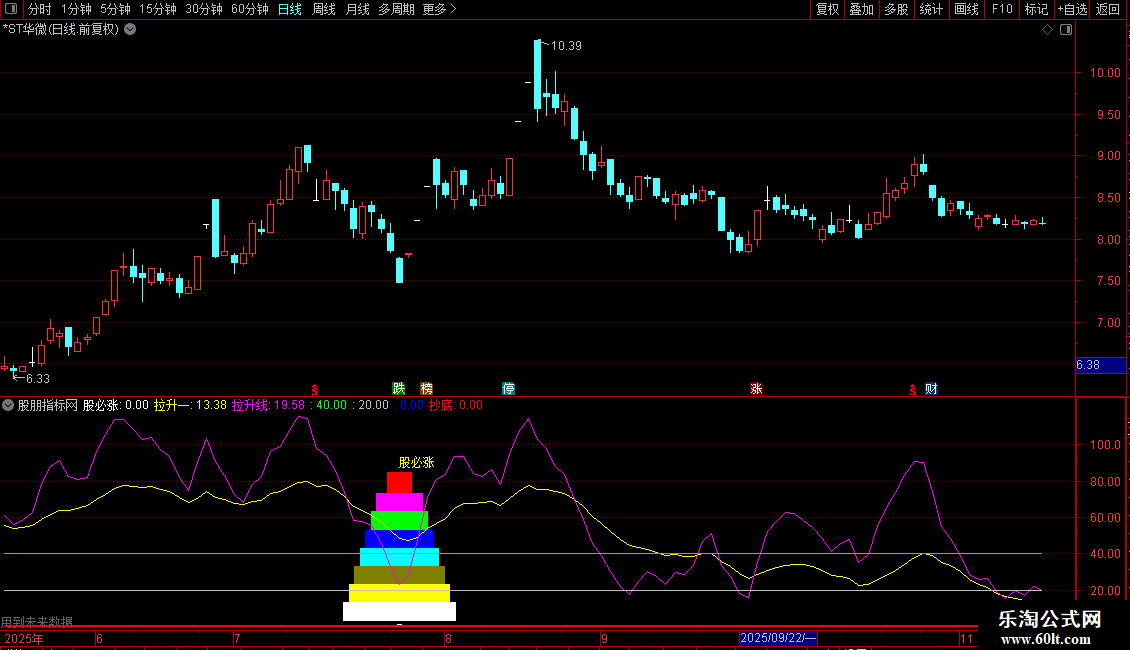The width and height of the screenshot is (1130, 650).
Task: Click the green 跌 event marker icon
Action: pos(399,389)
